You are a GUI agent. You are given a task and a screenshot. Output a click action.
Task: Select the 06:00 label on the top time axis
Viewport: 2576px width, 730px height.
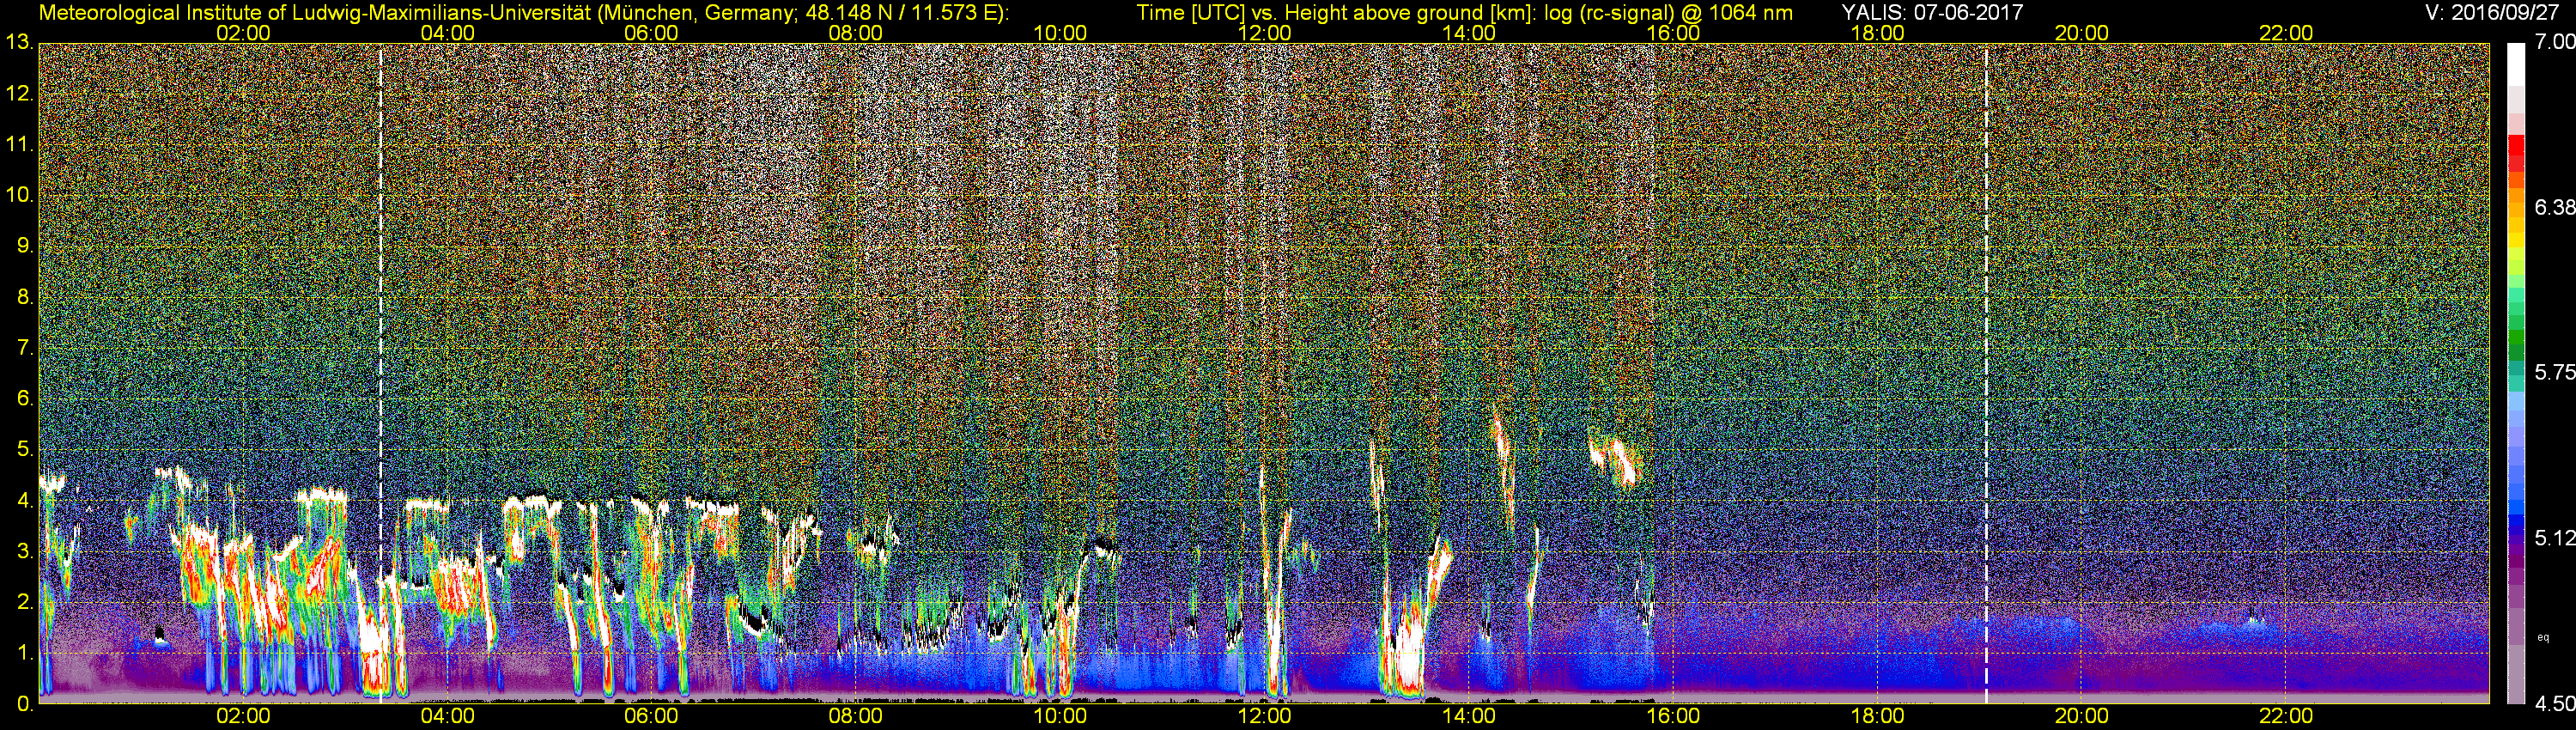point(651,33)
